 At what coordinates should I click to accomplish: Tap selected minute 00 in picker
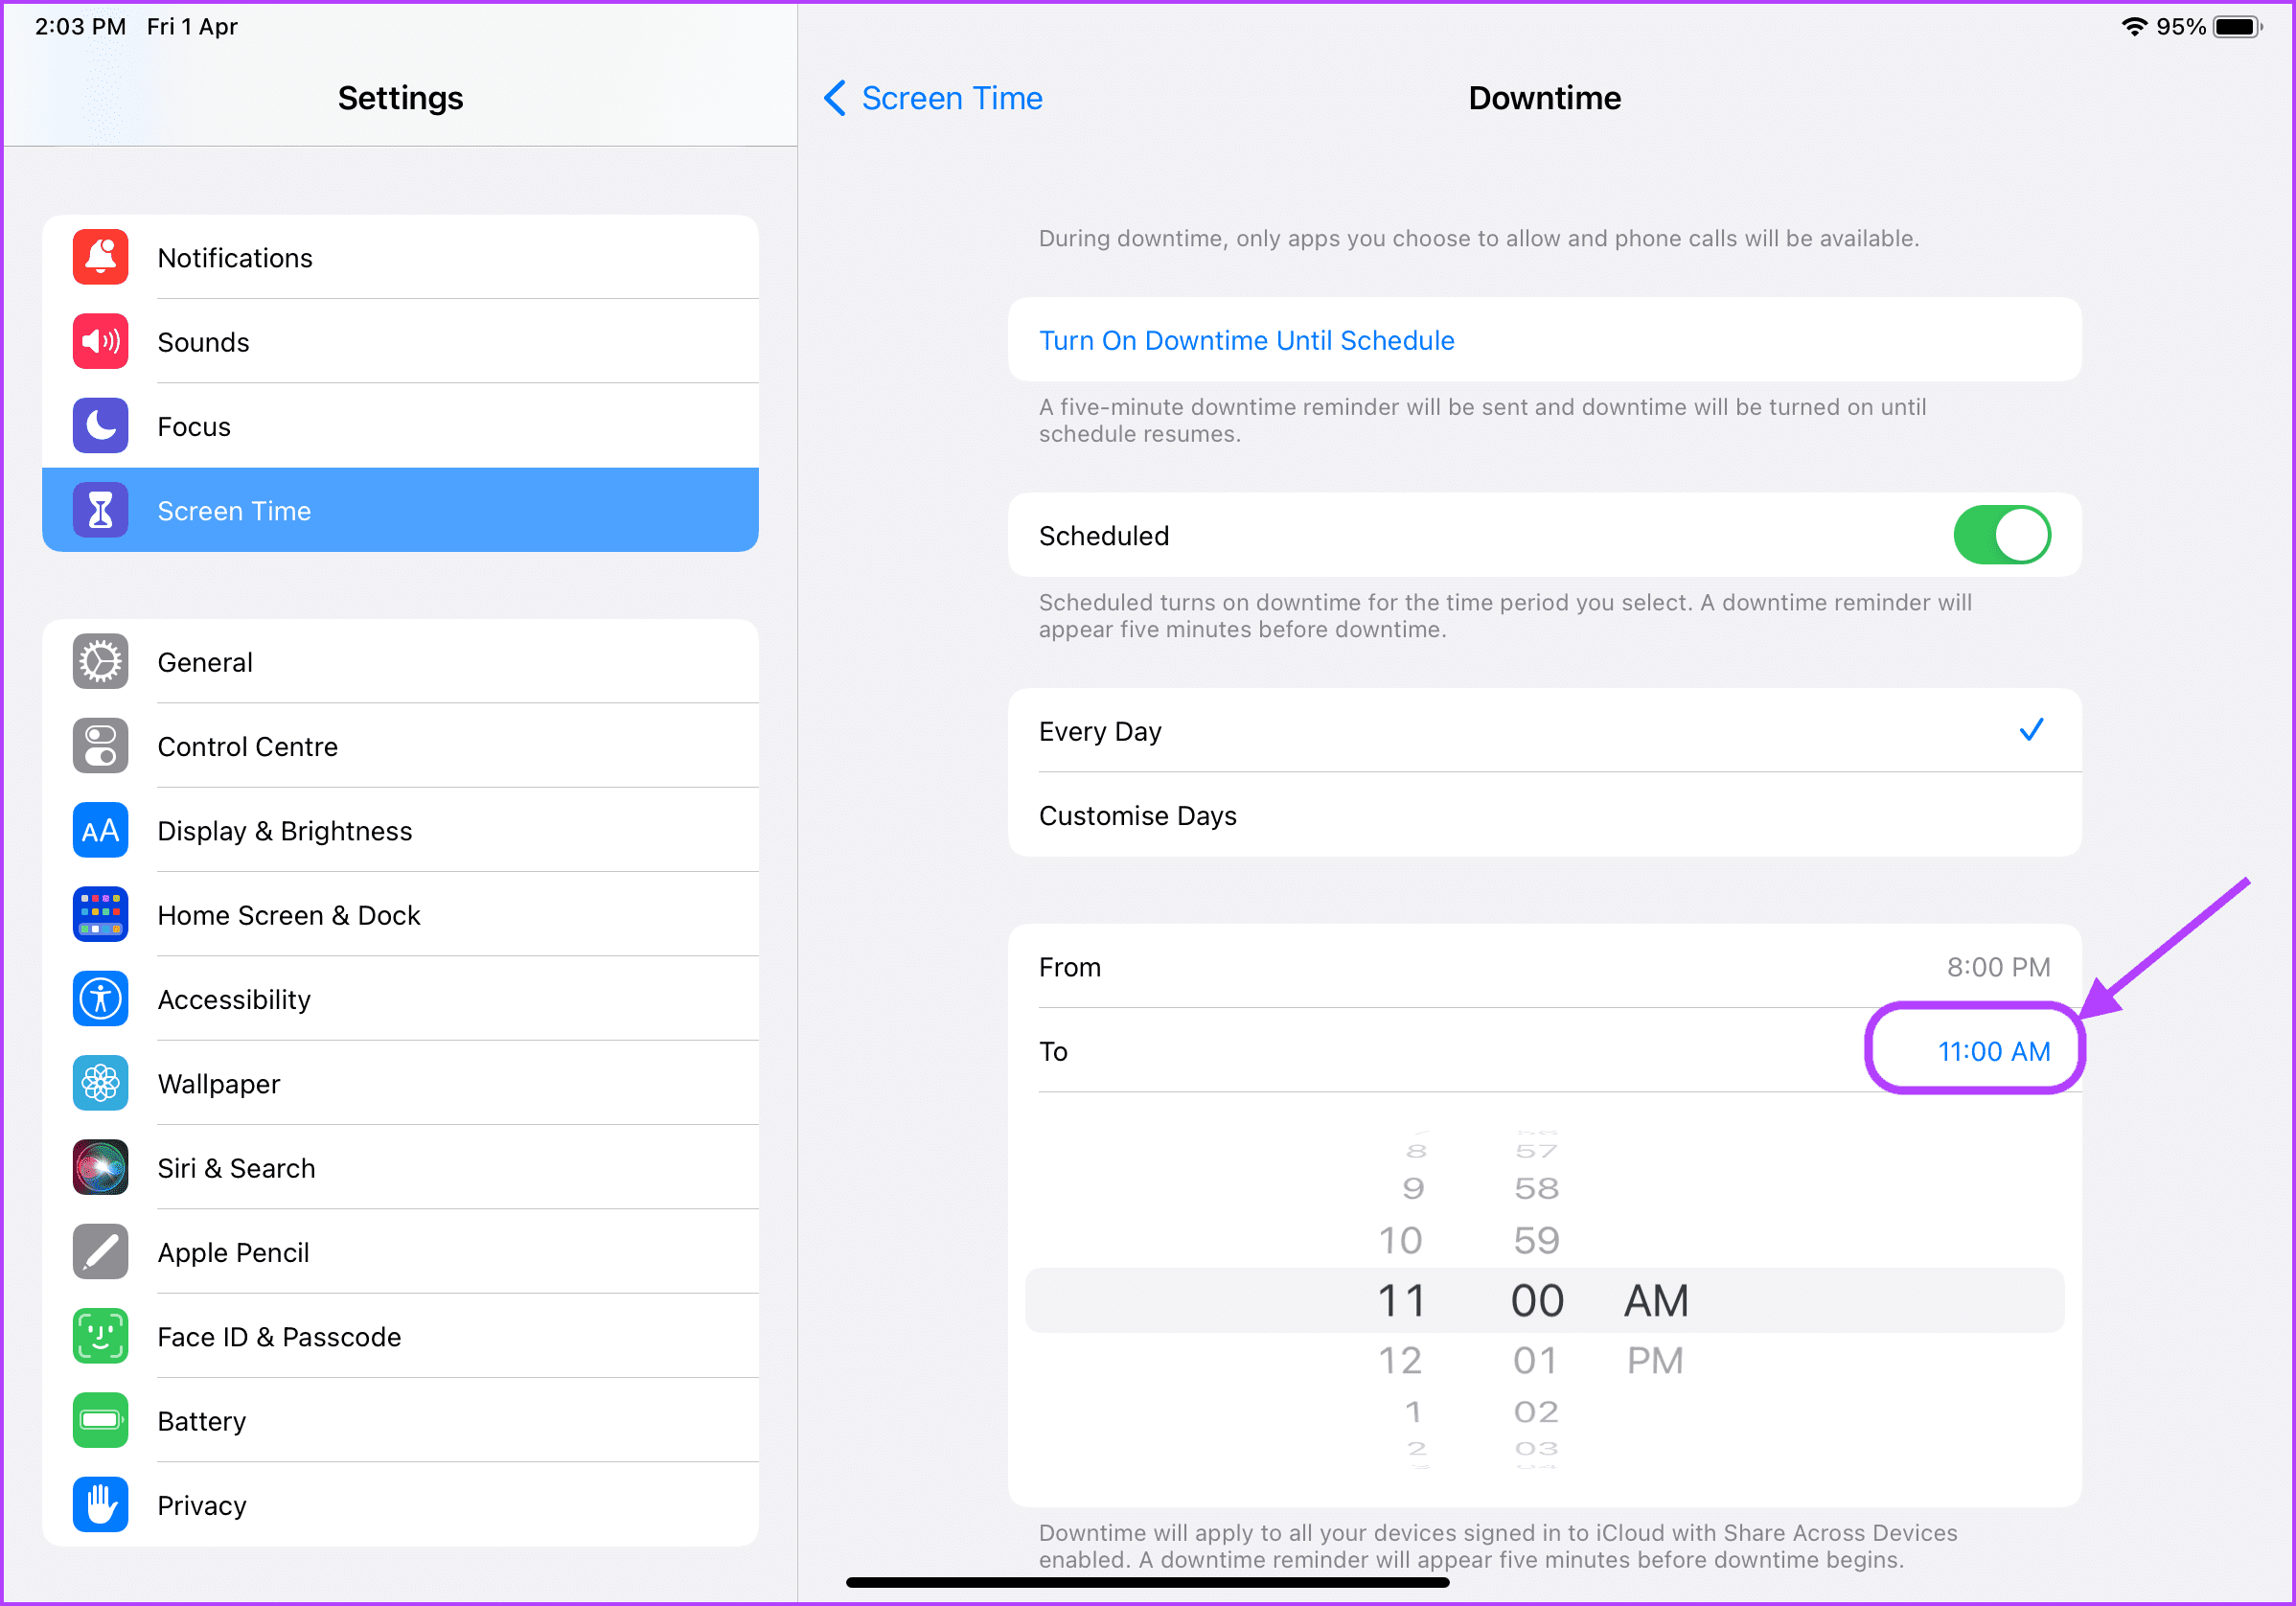1537,1300
